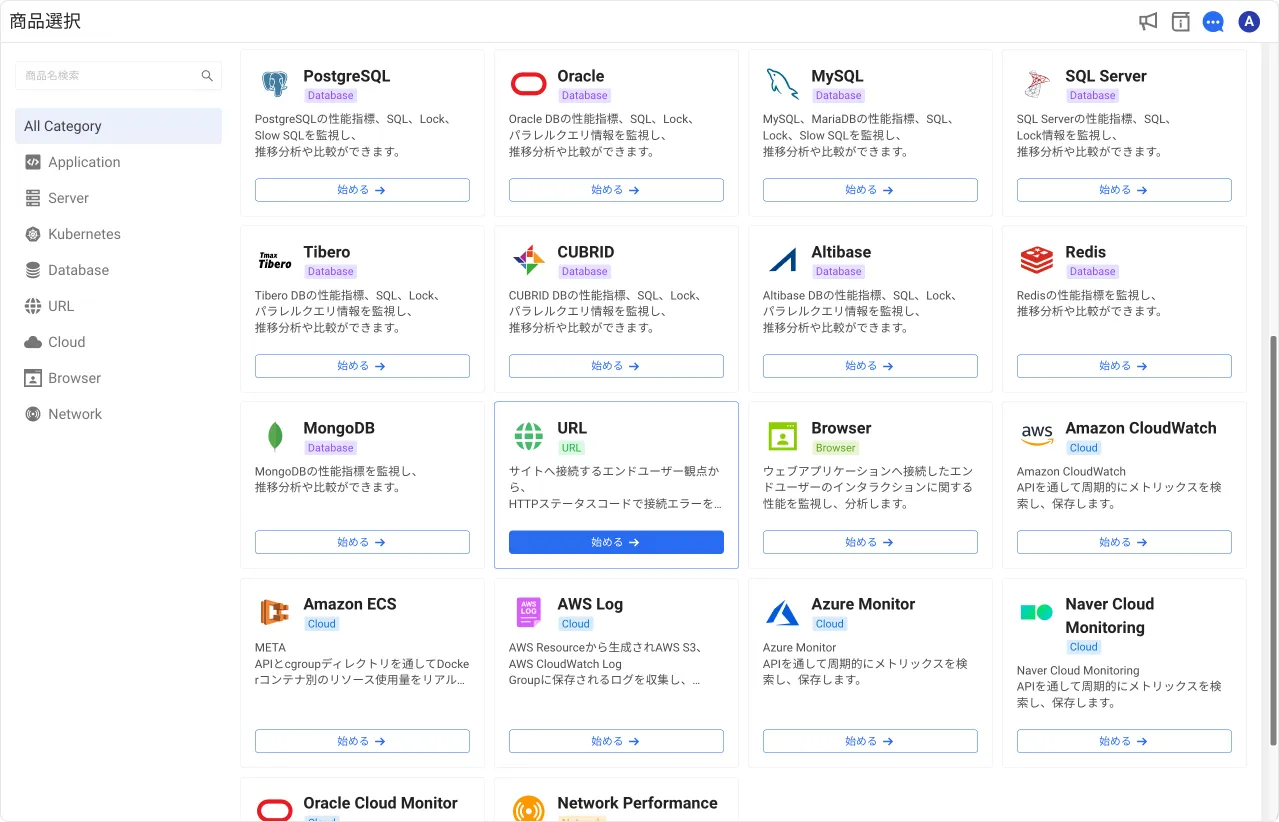Click the Browser tag on Browser card
Viewport: 1279px width, 822px height.
click(x=835, y=448)
